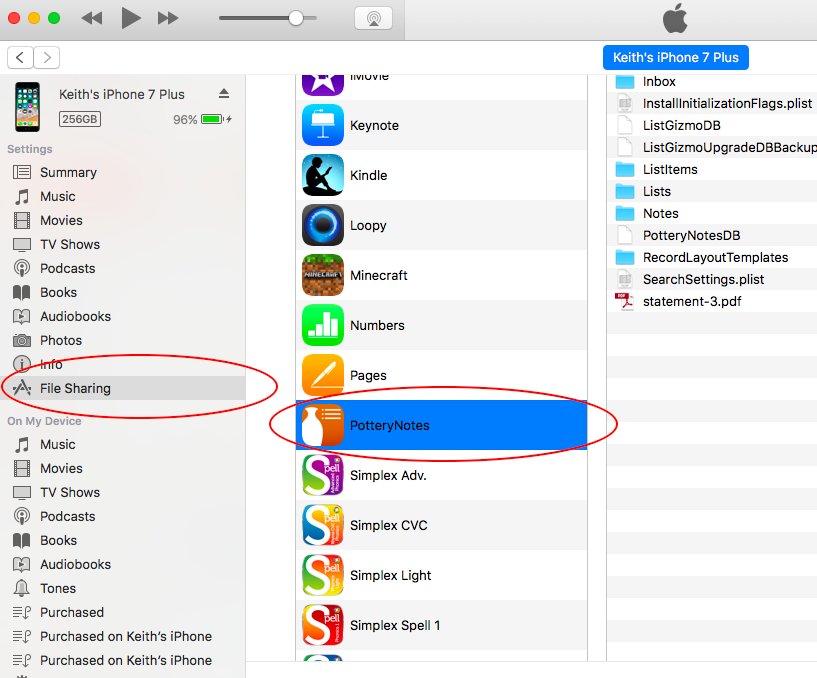817x678 pixels.
Task: Click the fast-forward button
Action: tap(168, 18)
